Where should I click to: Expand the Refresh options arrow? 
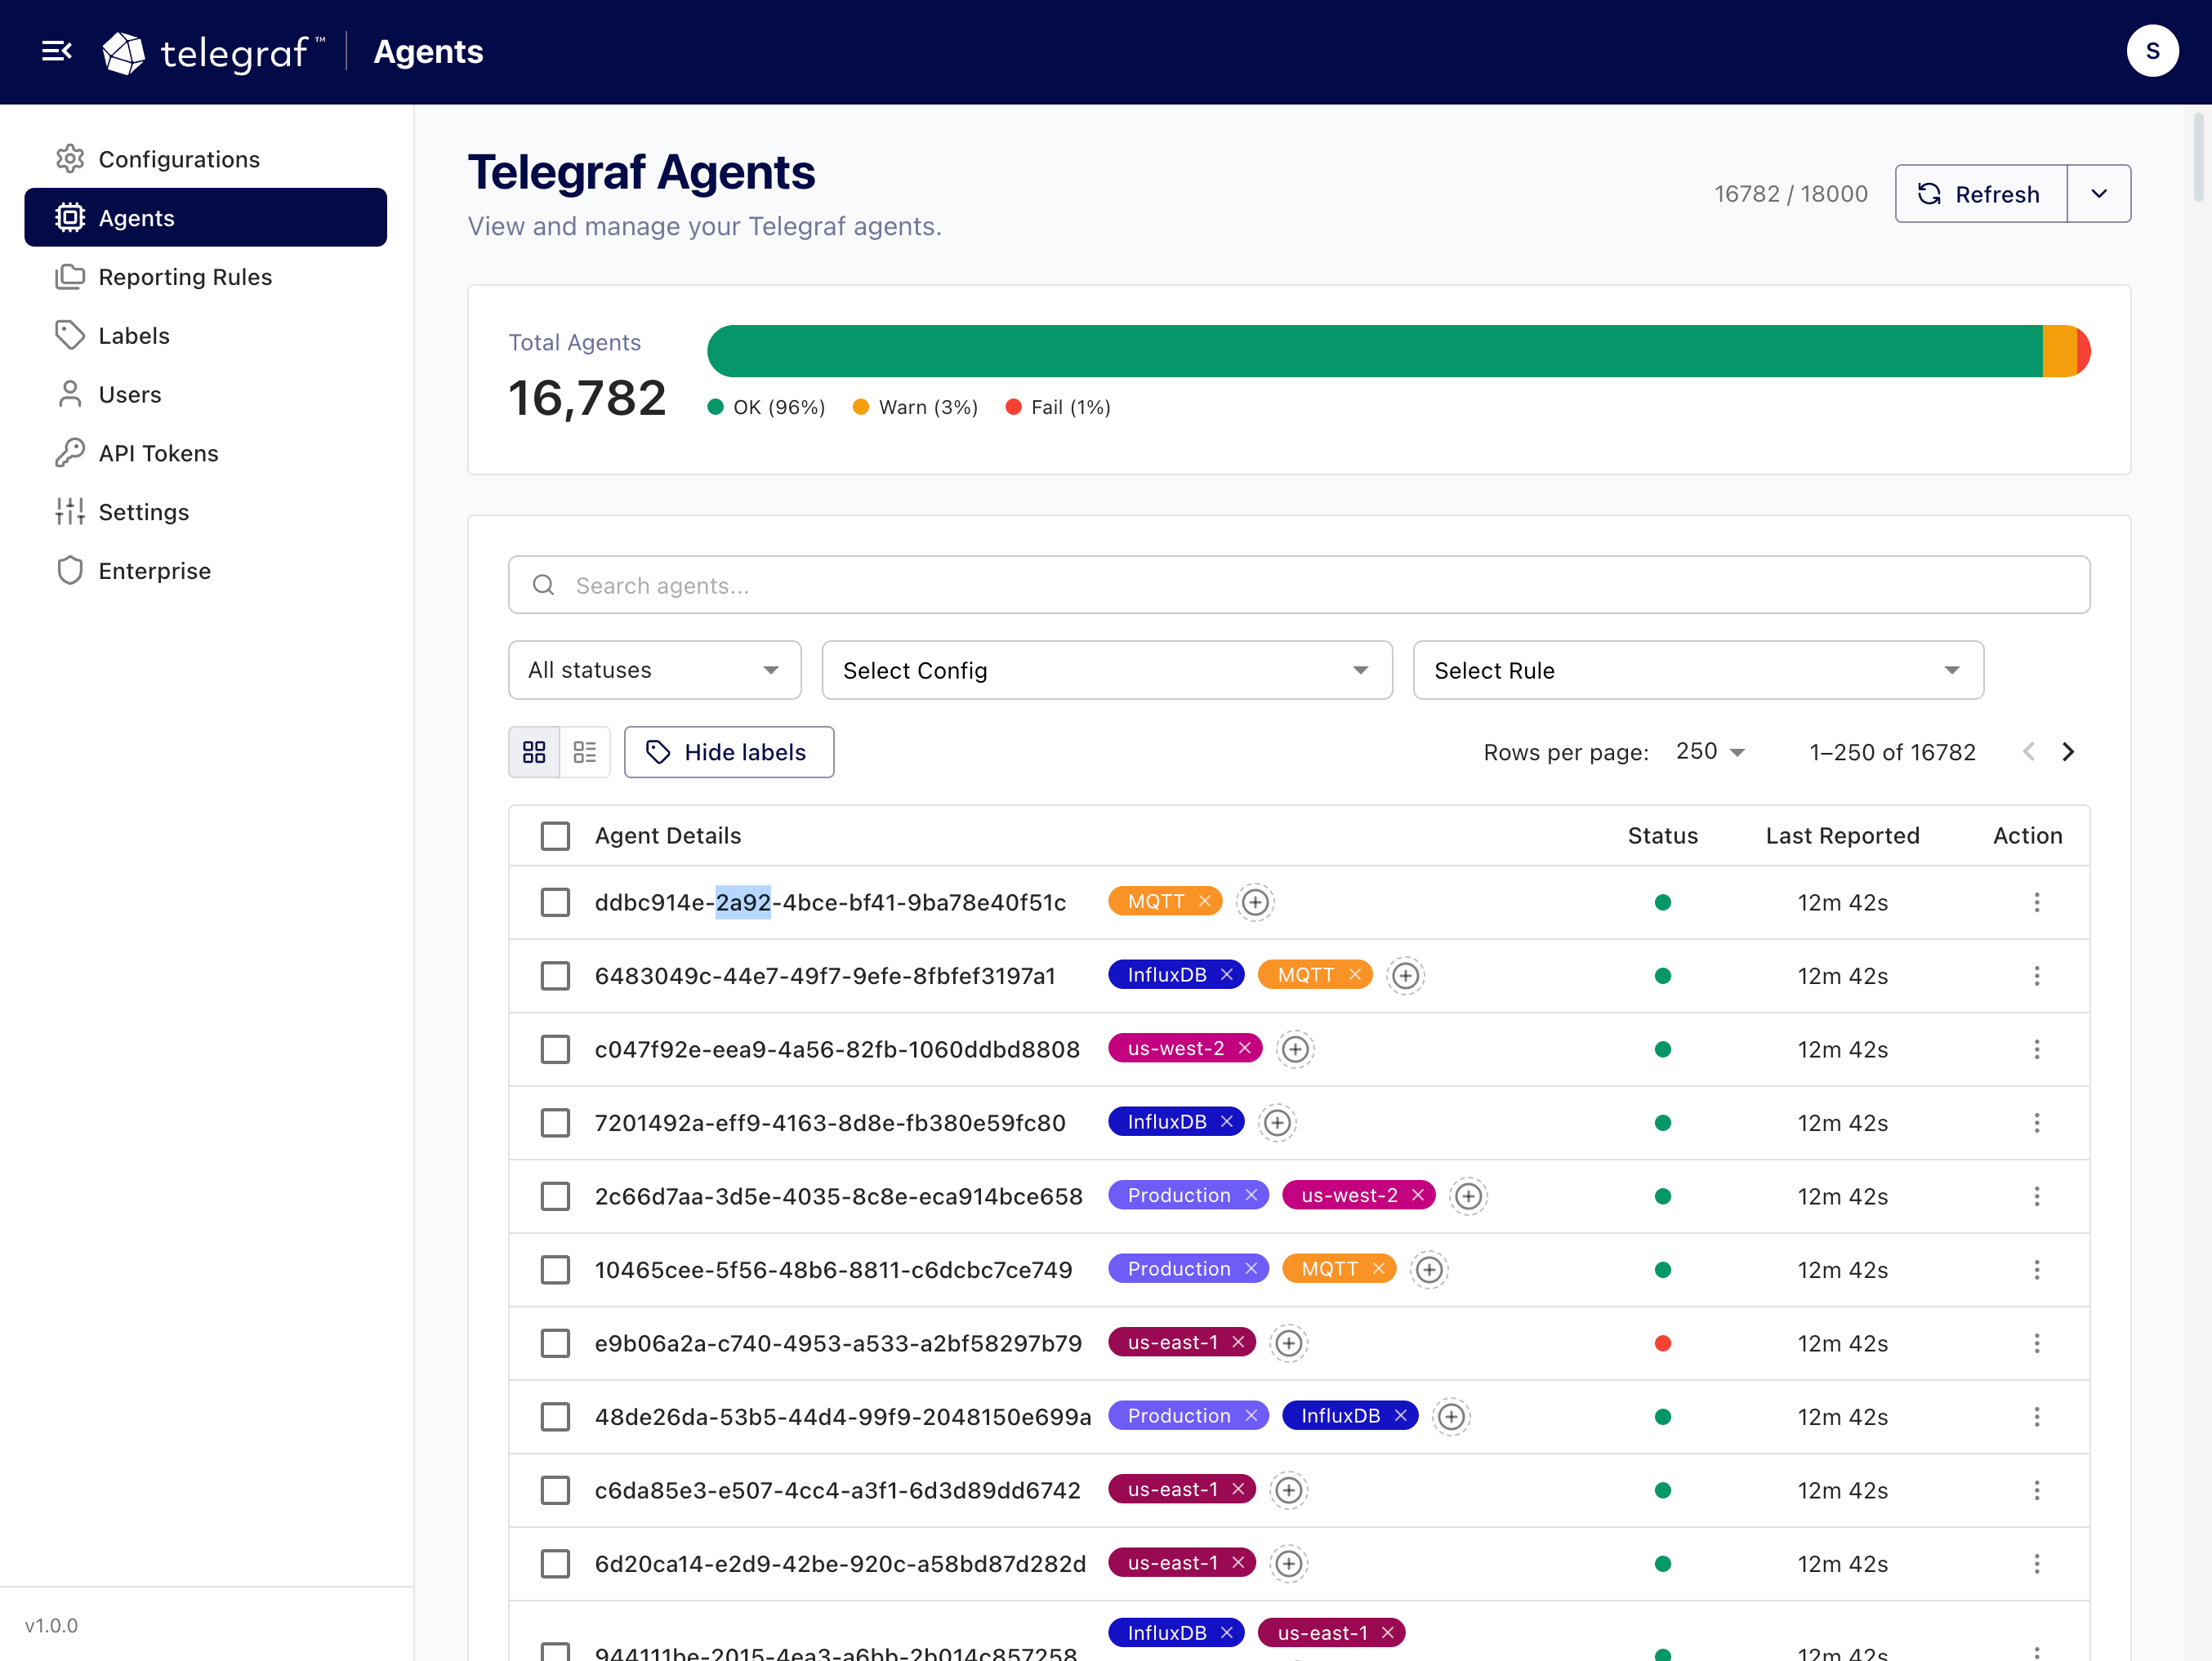pos(2098,194)
